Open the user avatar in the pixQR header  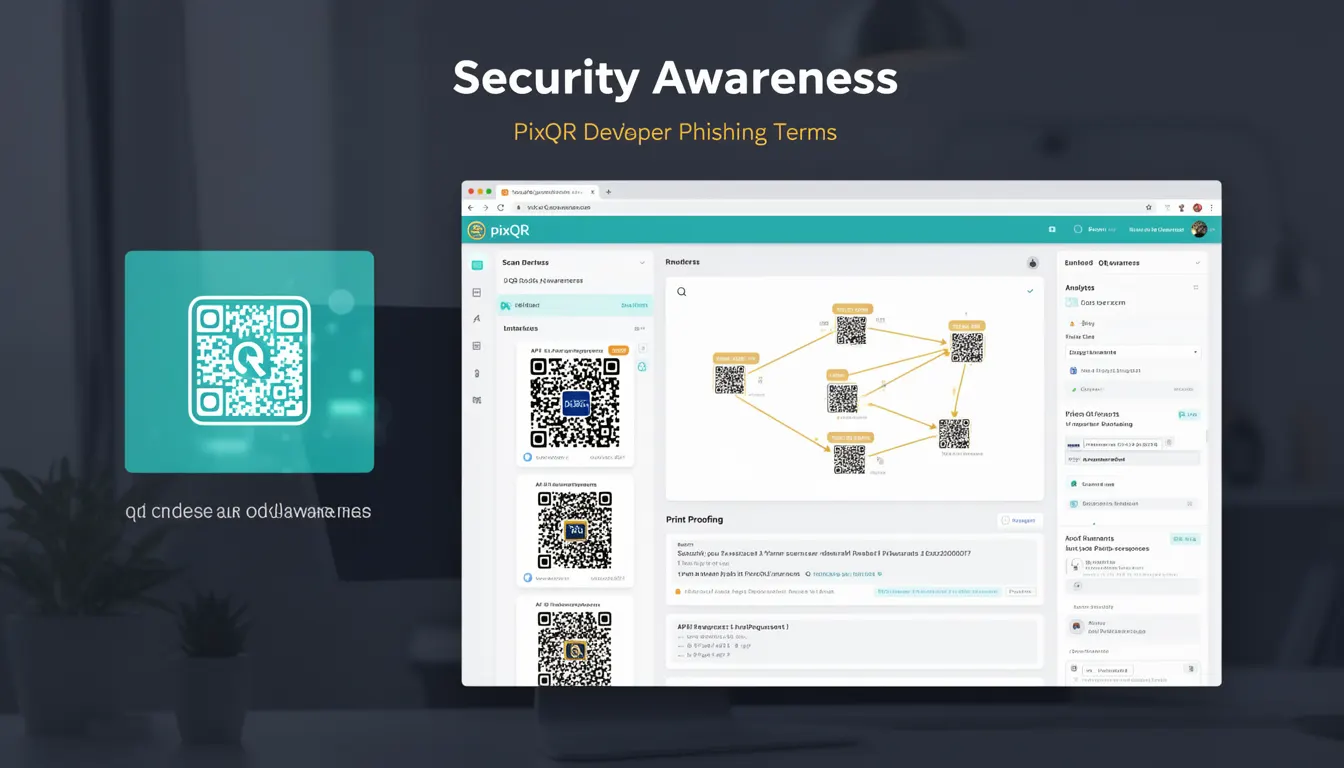pyautogui.click(x=1199, y=229)
